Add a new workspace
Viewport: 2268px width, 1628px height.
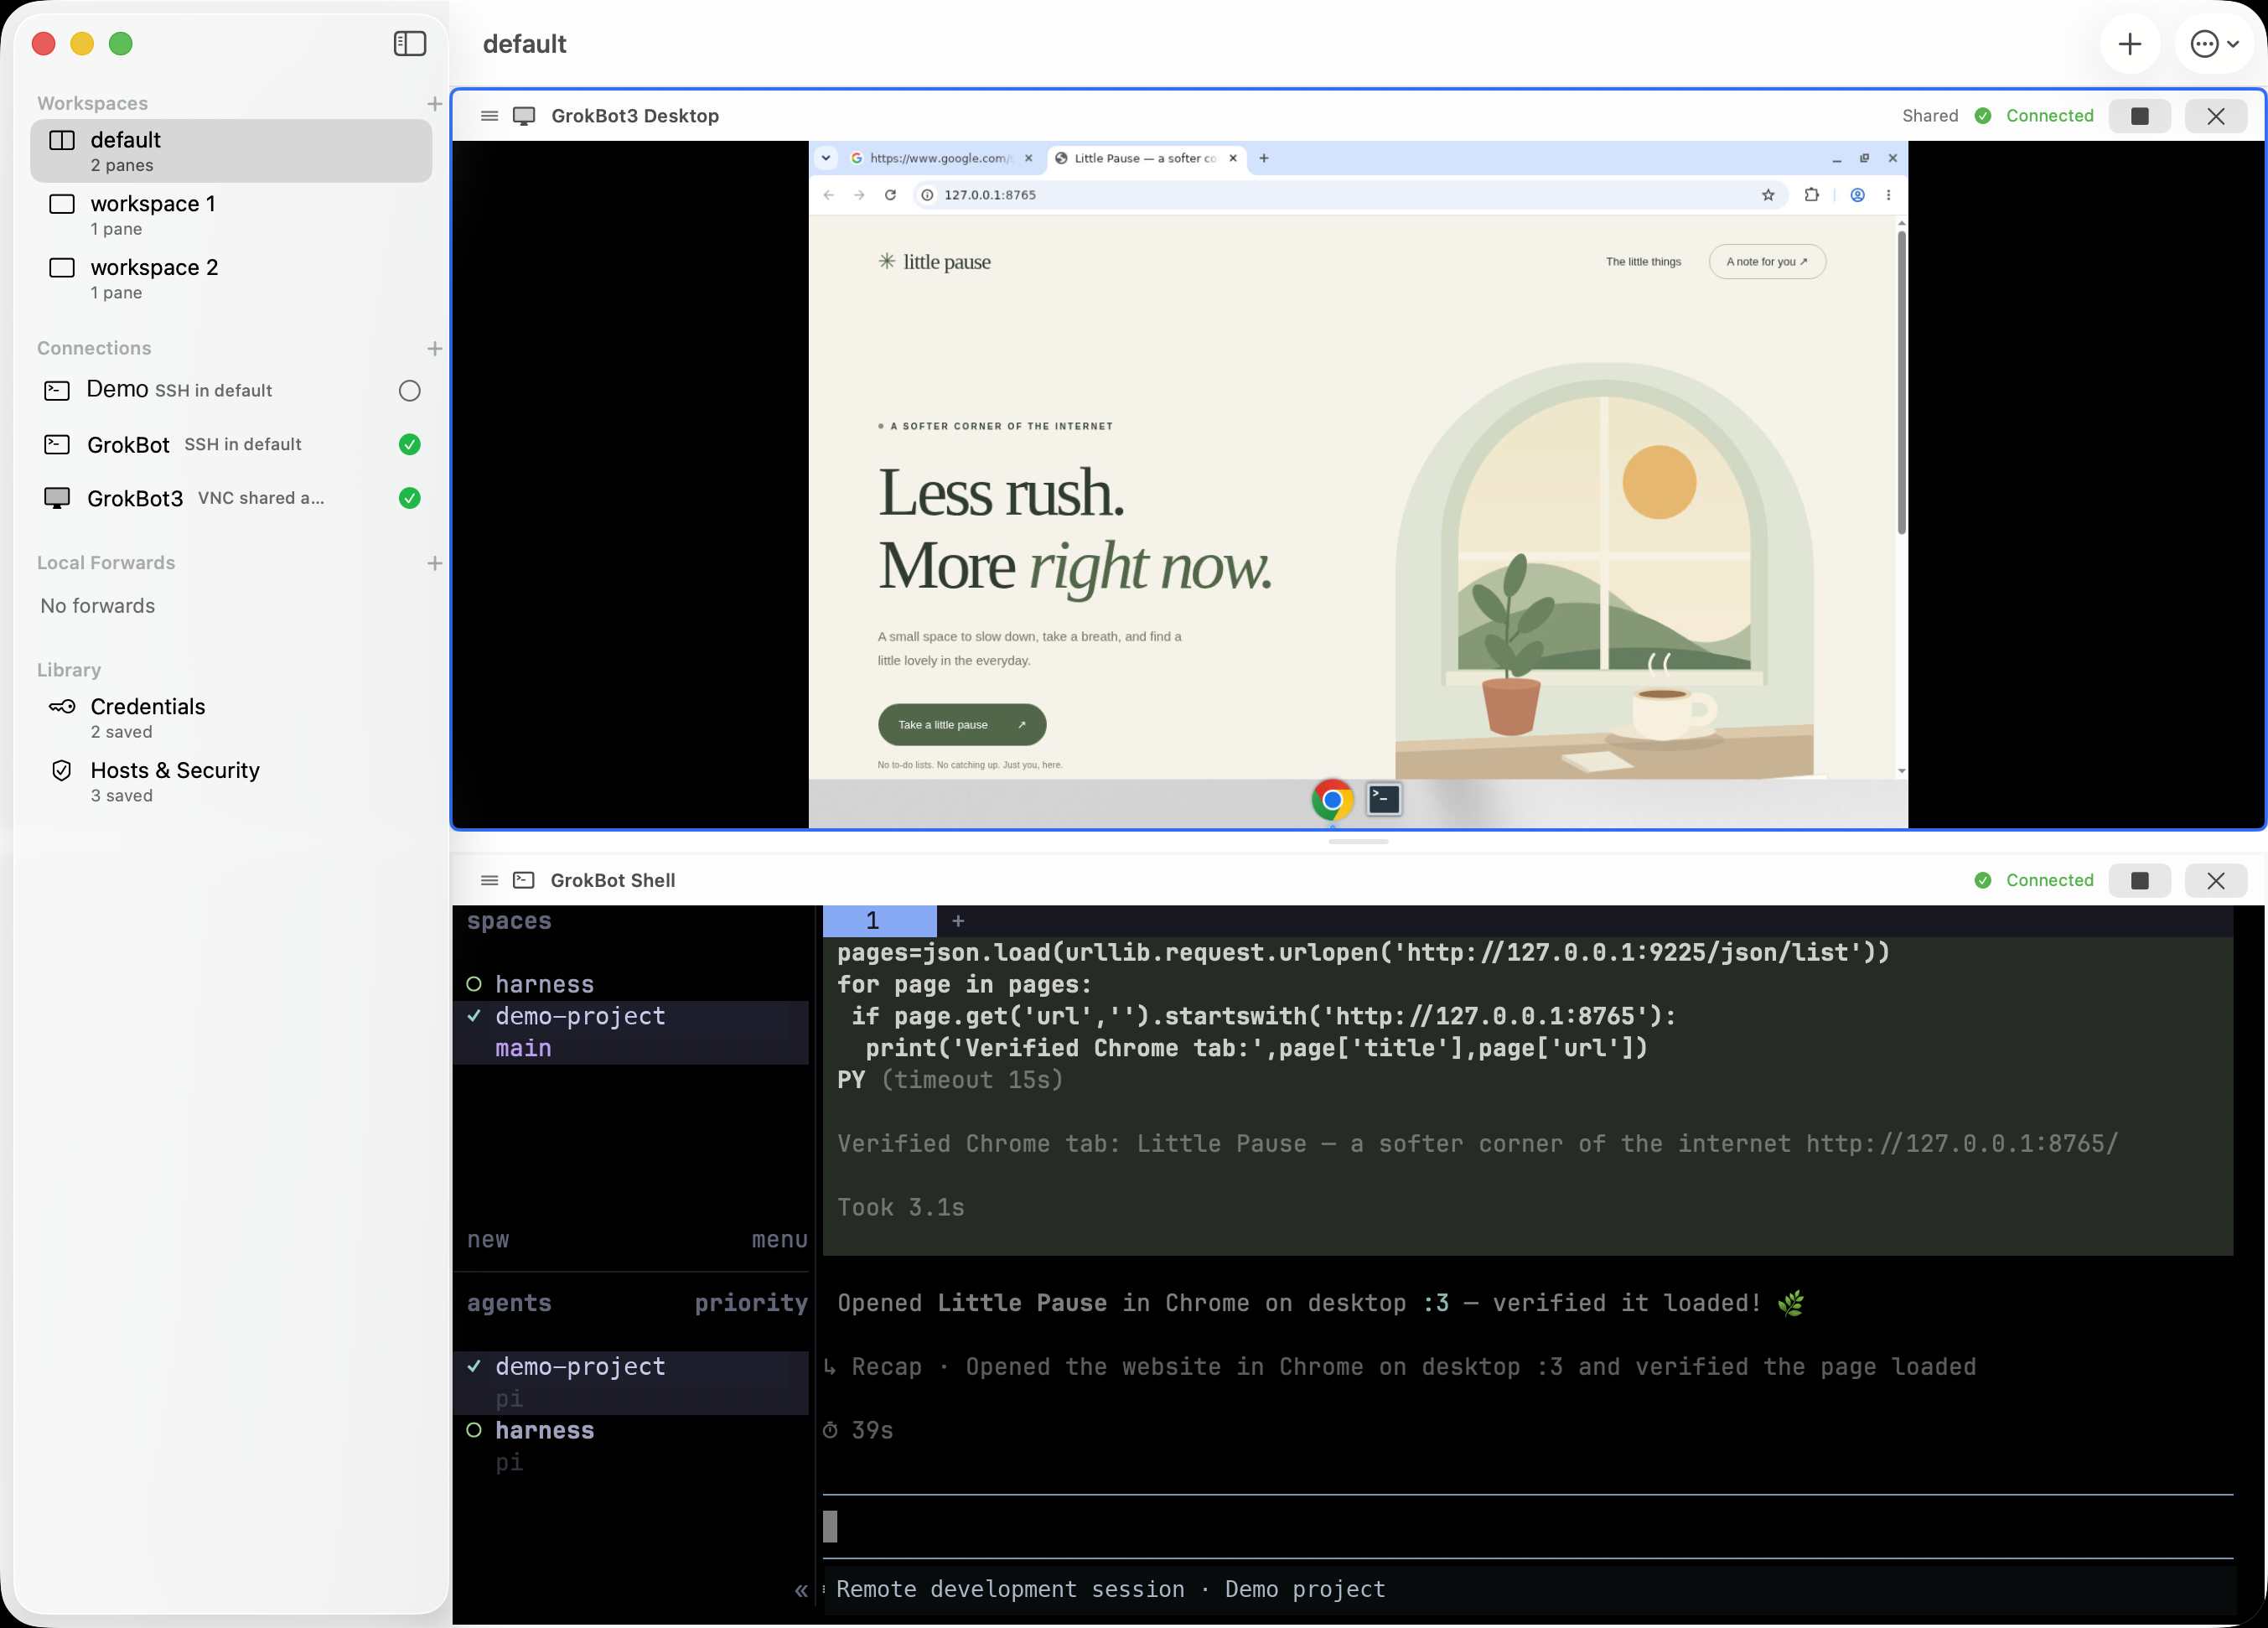(434, 103)
